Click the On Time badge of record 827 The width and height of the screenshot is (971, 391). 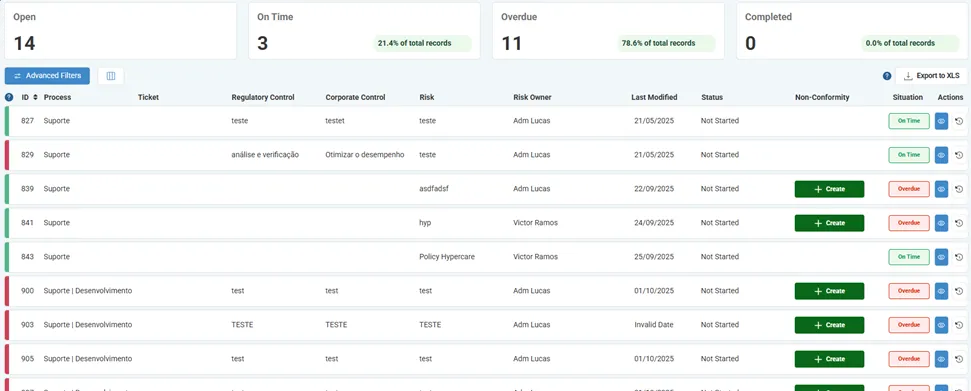909,121
